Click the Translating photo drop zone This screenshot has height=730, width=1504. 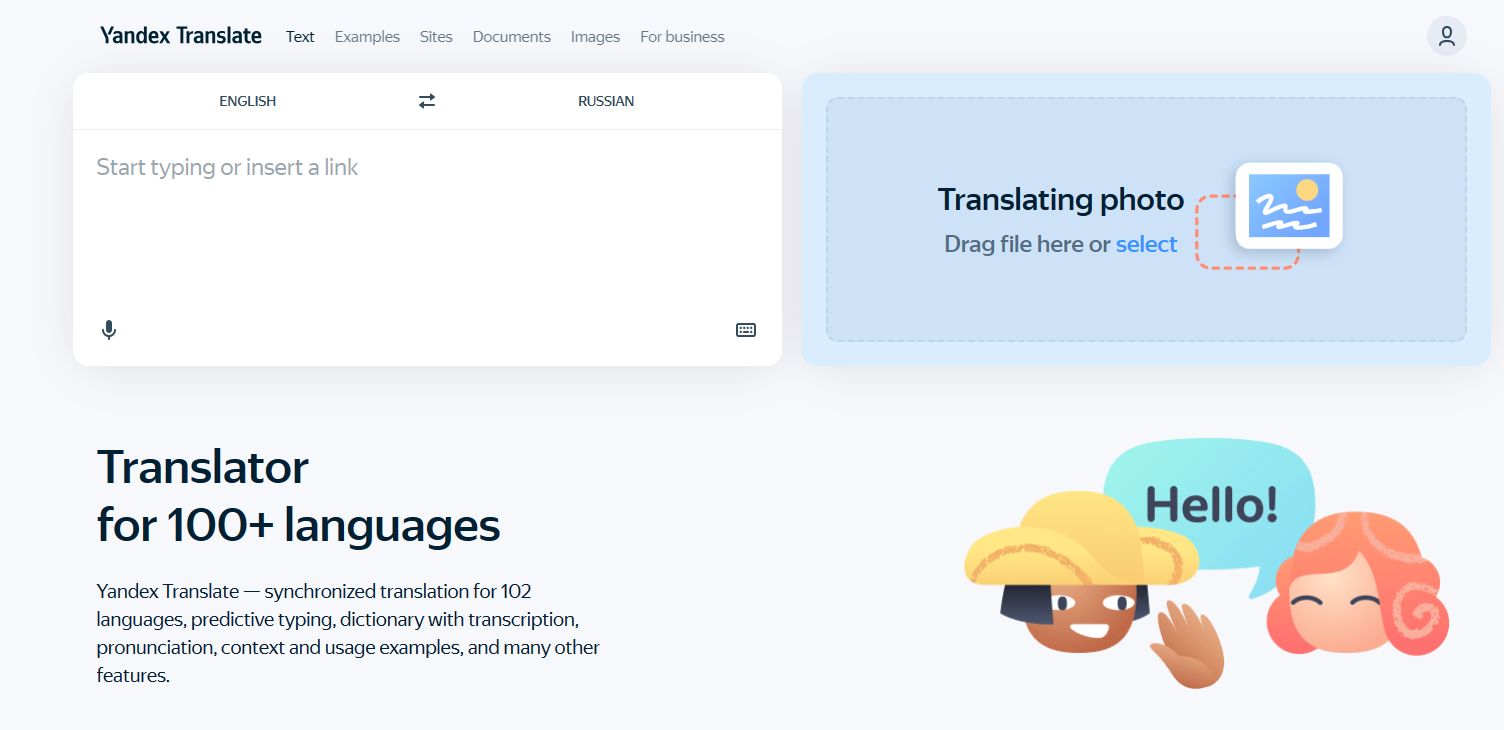(1146, 219)
